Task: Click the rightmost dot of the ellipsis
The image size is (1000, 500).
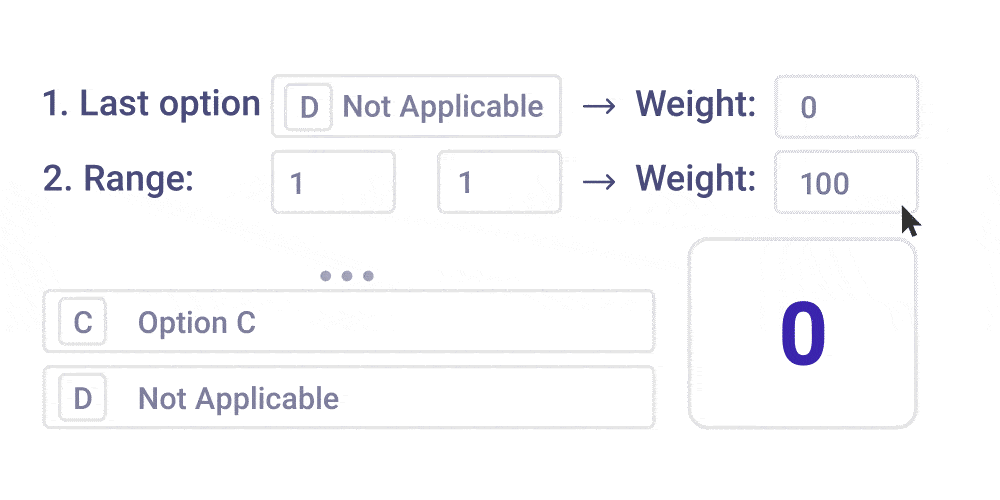Action: click(x=368, y=276)
